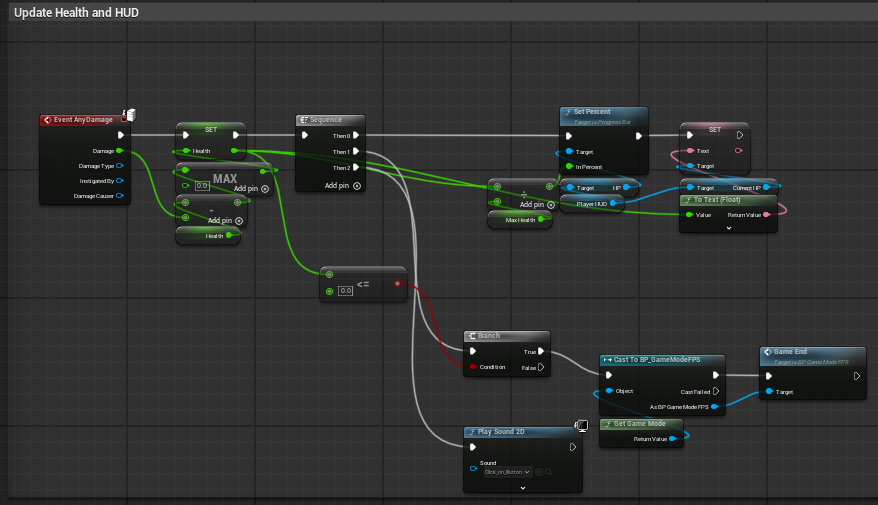The image size is (878, 505).
Task: Click the Get Game Mode function icon
Action: point(608,424)
